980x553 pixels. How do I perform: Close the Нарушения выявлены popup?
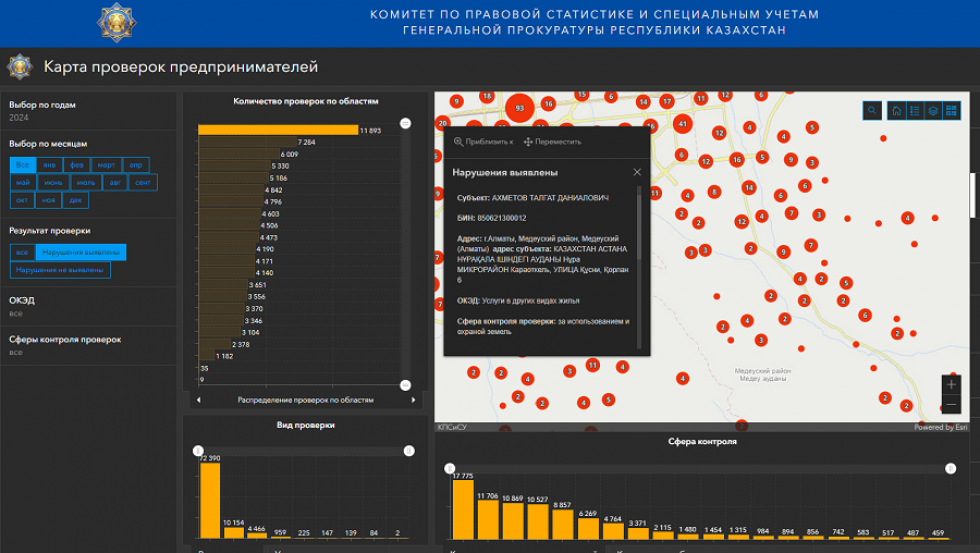(637, 172)
